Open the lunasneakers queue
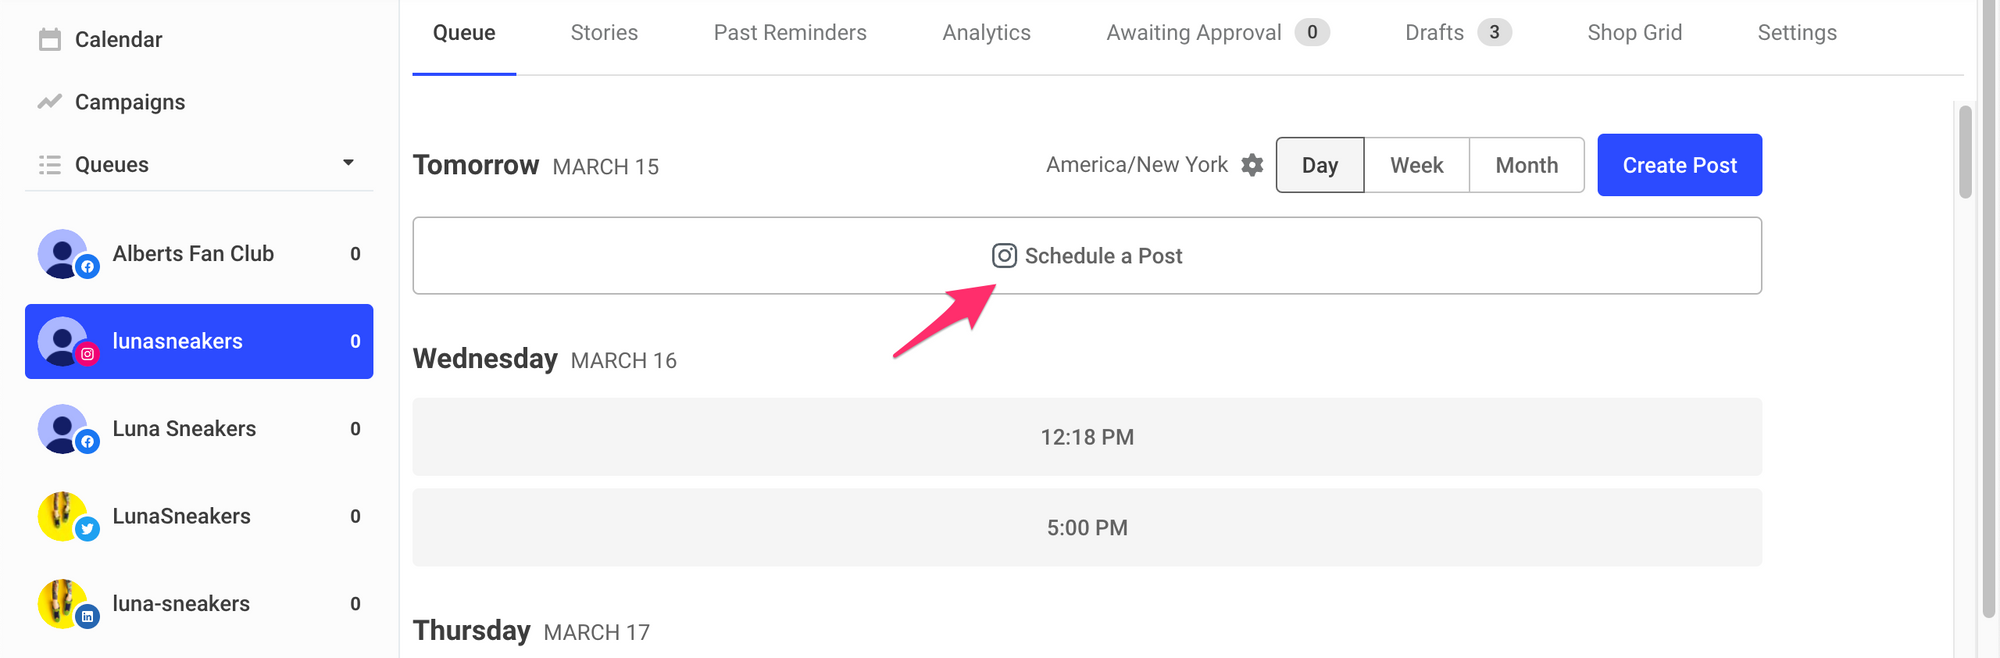Image resolution: width=2000 pixels, height=658 pixels. coord(199,341)
